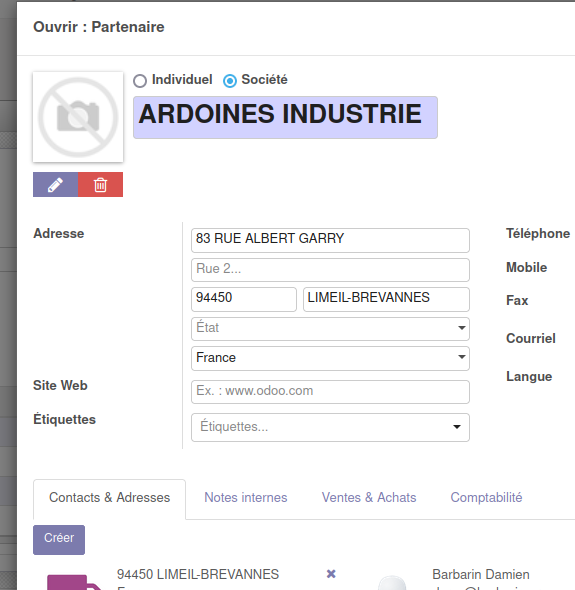Screen dimensions: 575x590
Task: Click the postal code field 94450
Action: (244, 299)
